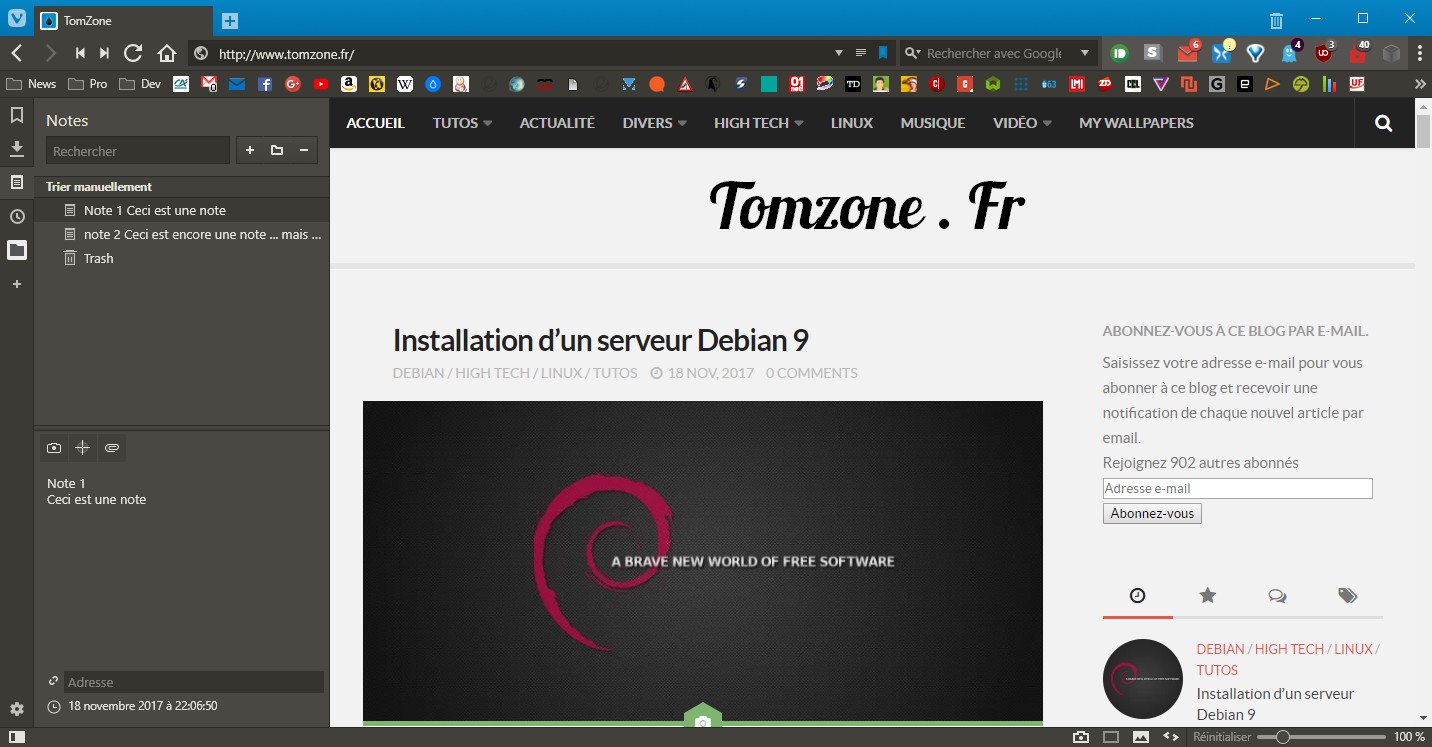1432x747 pixels.
Task: Expand the DIVERS menu
Action: tap(654, 123)
